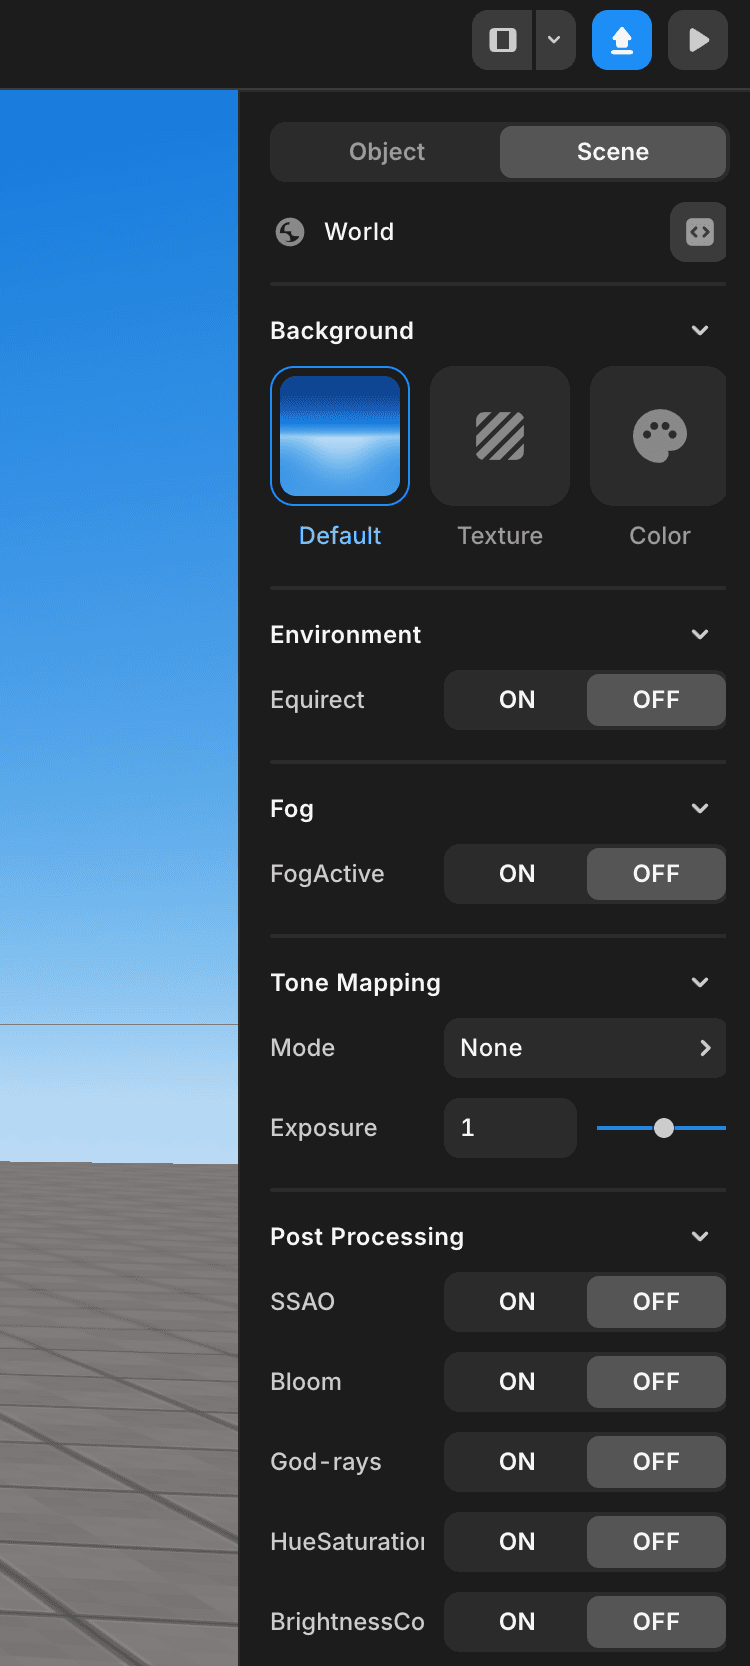Choose the Default sky background thumbnail

point(340,436)
